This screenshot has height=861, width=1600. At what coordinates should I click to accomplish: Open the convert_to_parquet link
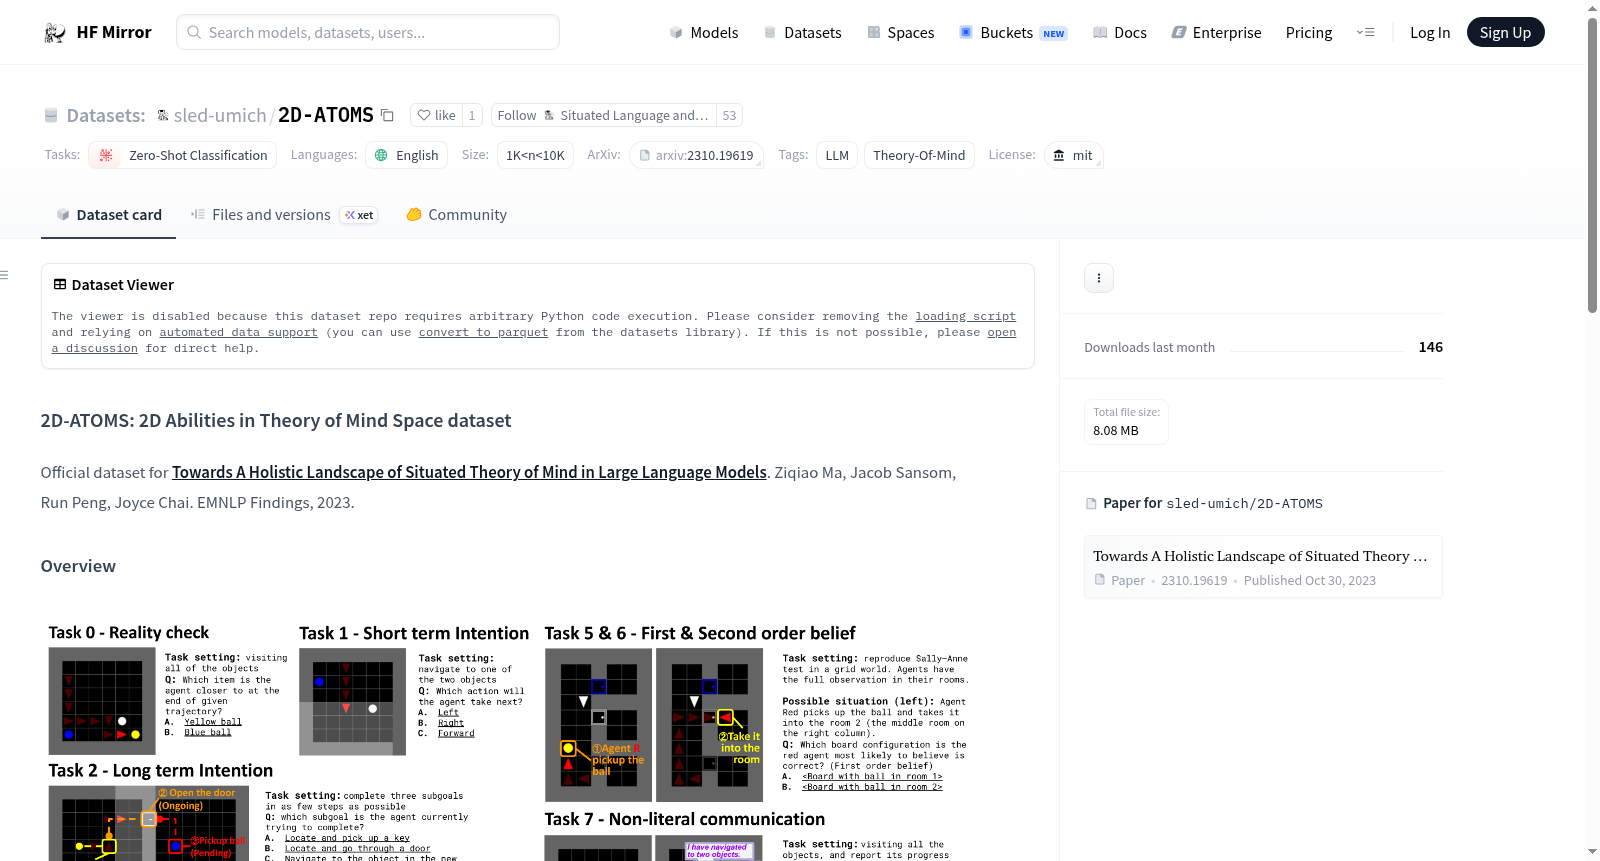(483, 332)
